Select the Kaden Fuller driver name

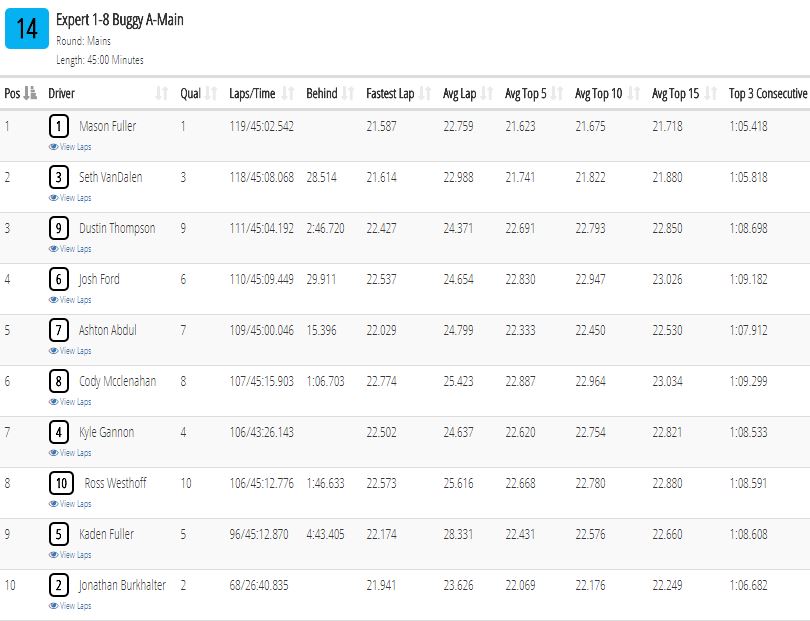tap(106, 534)
